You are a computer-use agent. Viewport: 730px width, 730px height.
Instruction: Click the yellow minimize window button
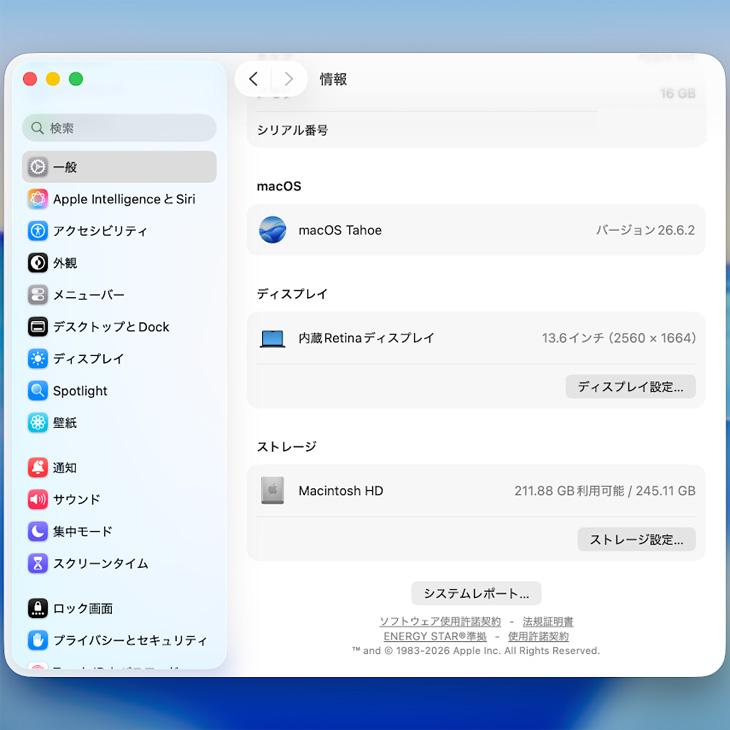tap(53, 79)
